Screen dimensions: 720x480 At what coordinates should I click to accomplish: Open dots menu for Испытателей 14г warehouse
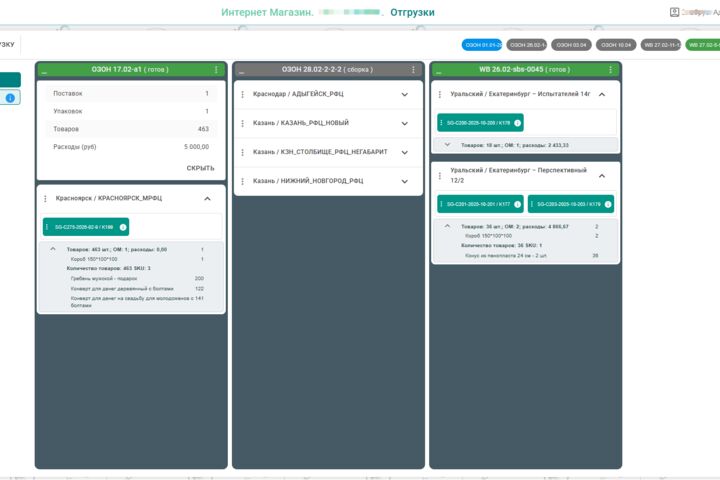tap(439, 94)
